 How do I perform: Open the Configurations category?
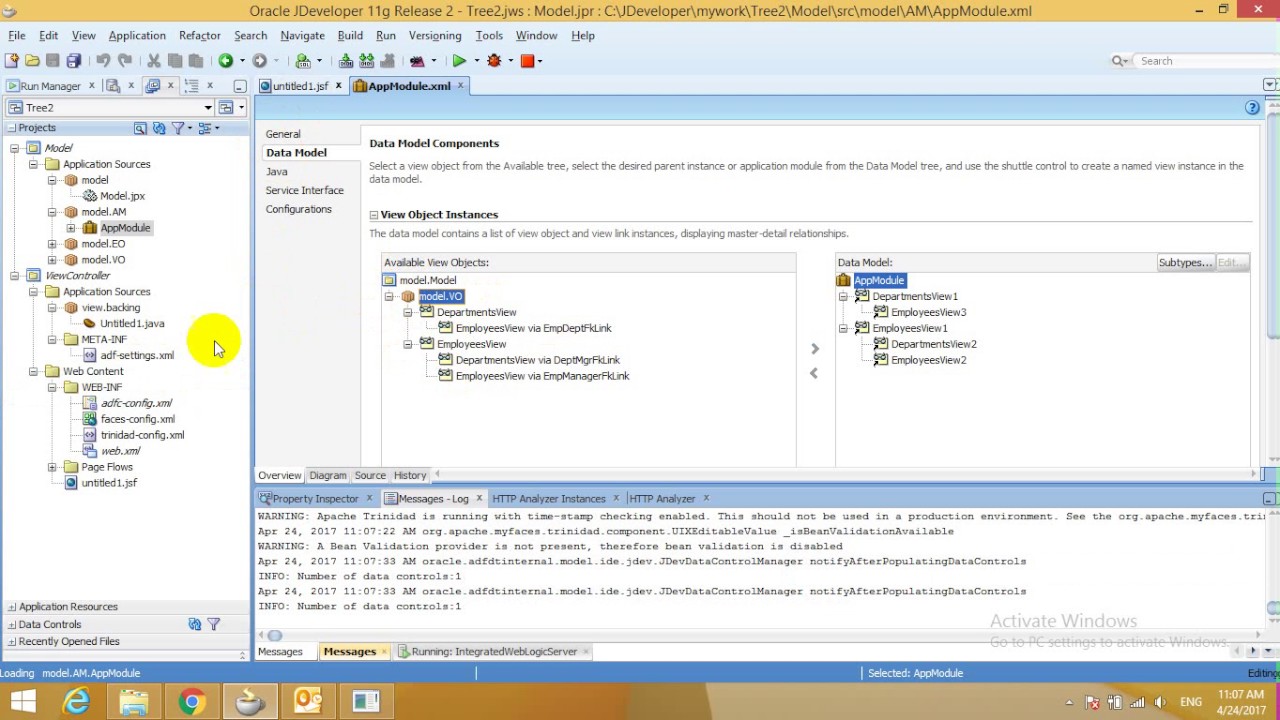pos(298,210)
